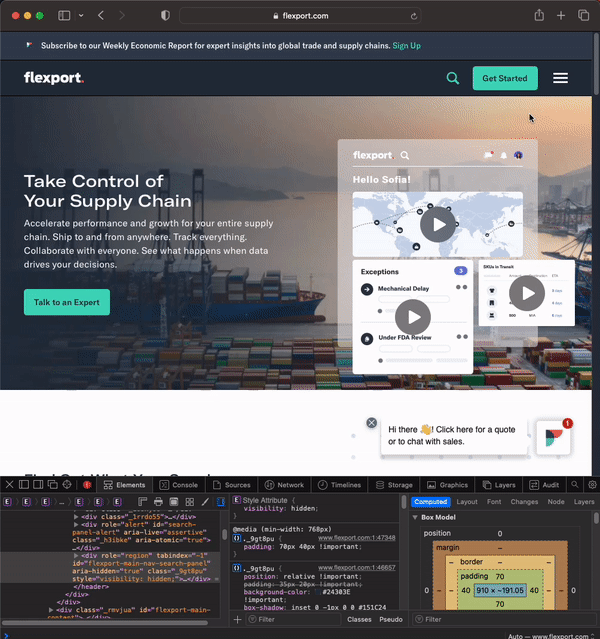
Task: Open Web Inspector settings gear
Action: click(x=592, y=485)
